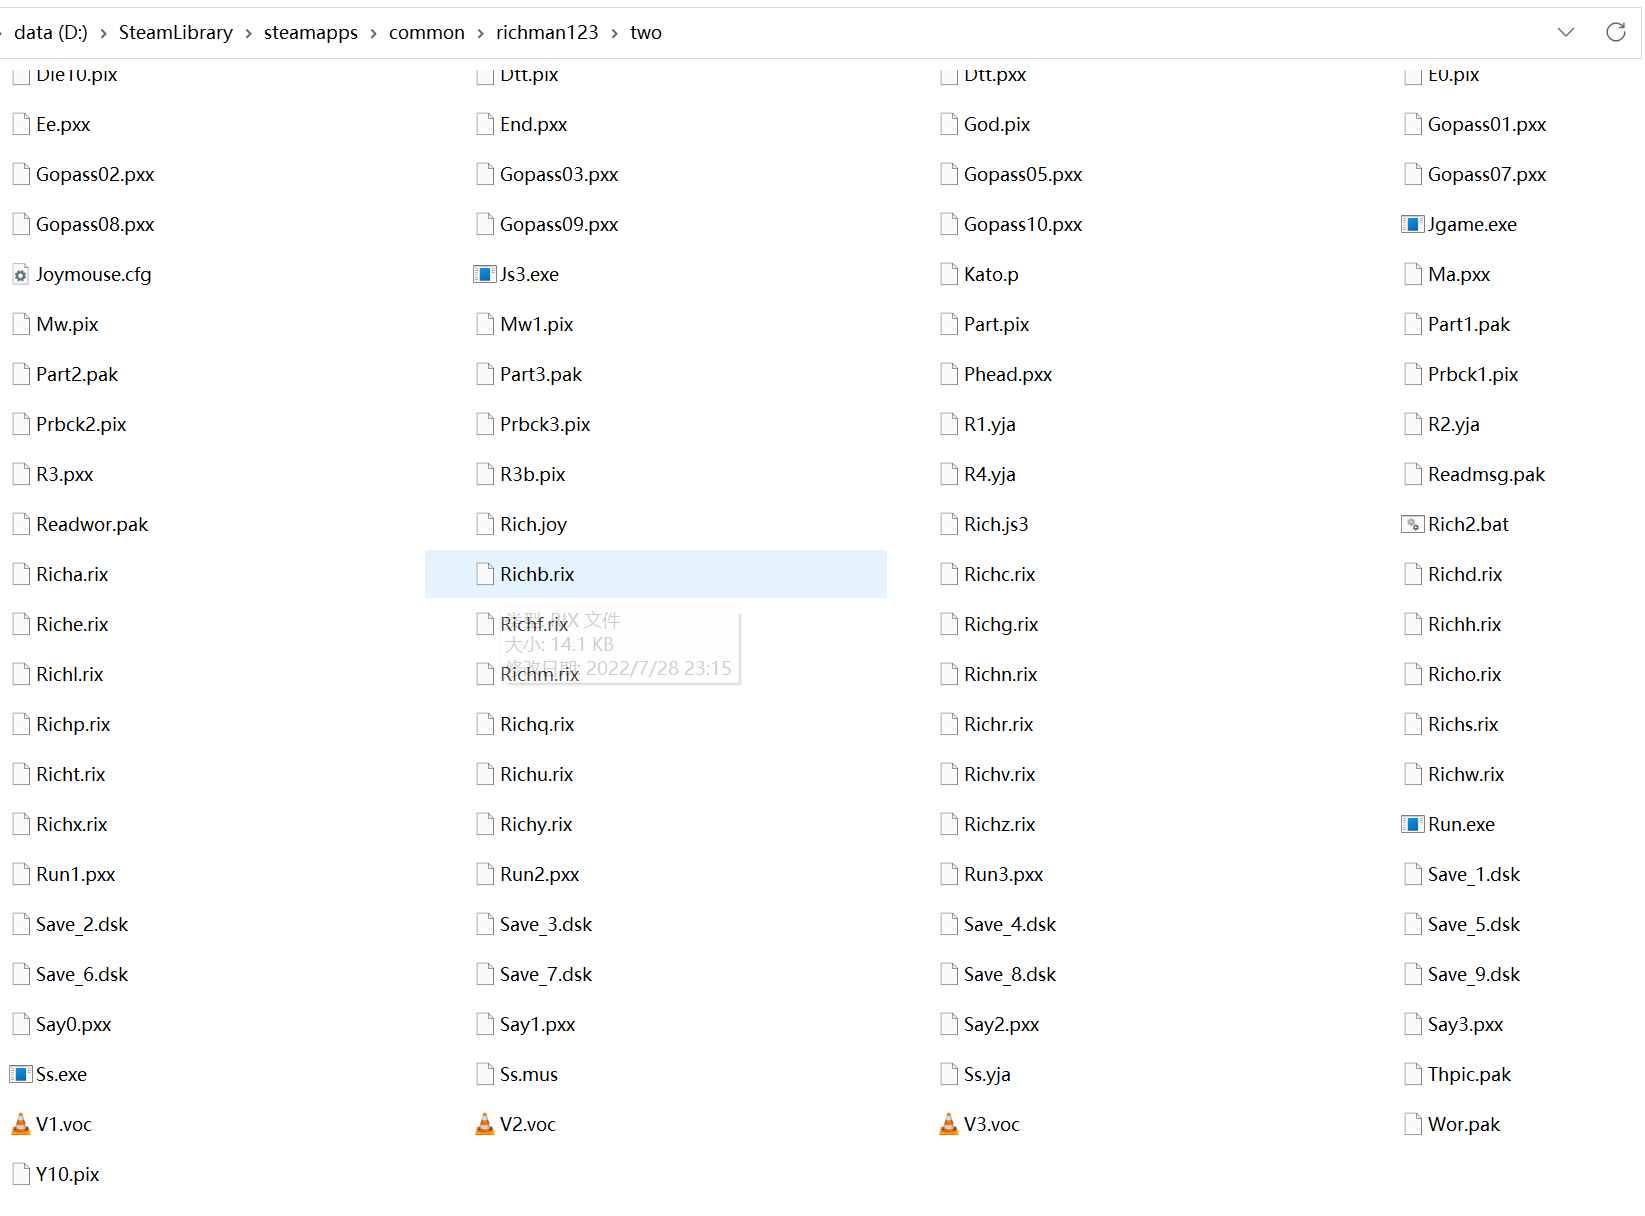Select the file named Gopass08.pxx
1645x1216 pixels.
click(95, 224)
